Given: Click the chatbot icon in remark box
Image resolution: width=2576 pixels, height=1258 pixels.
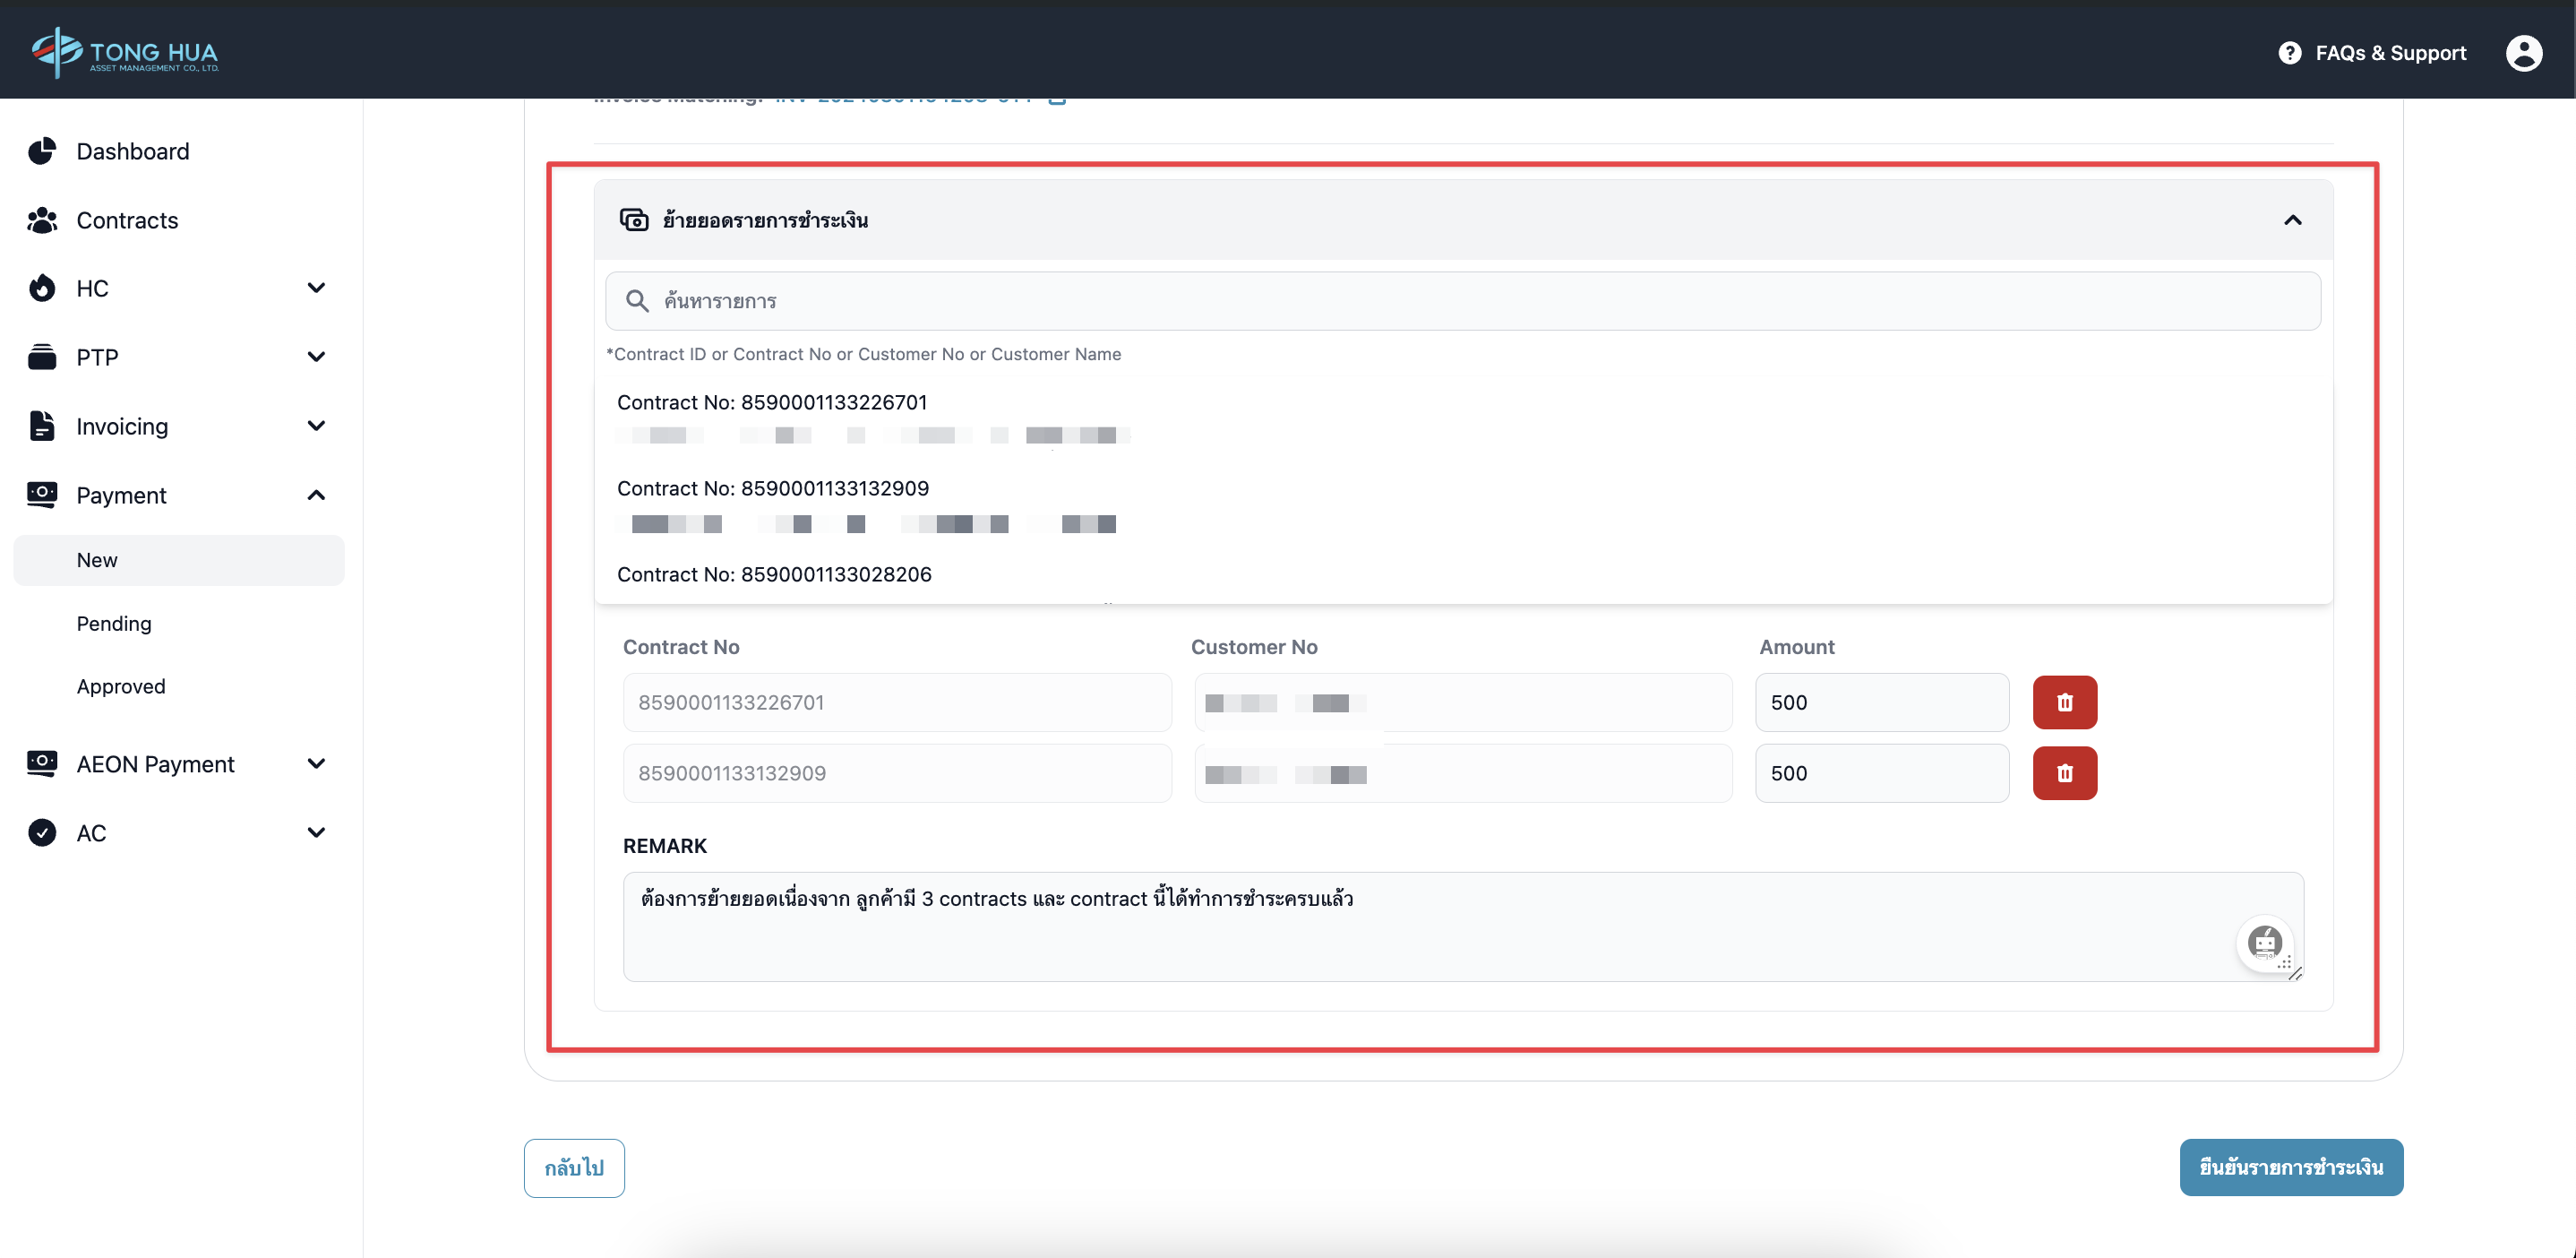Looking at the screenshot, I should (x=2264, y=942).
